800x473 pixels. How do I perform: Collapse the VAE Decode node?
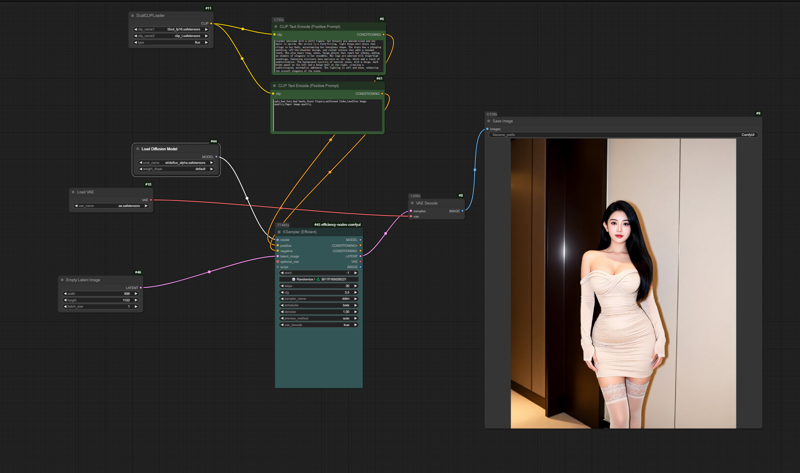[x=412, y=203]
